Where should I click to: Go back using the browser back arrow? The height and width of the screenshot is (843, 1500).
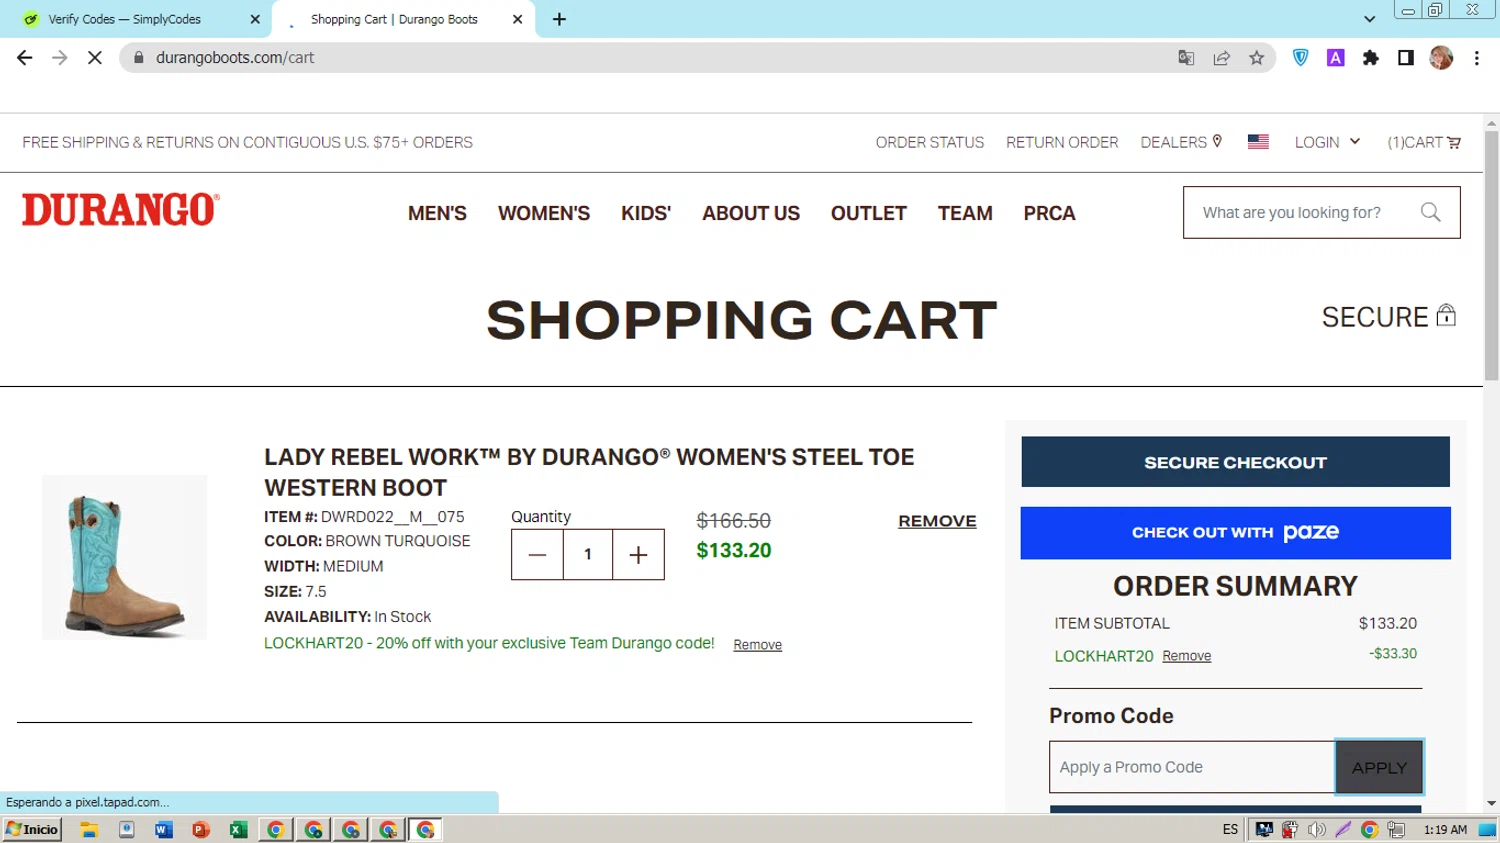pyautogui.click(x=25, y=58)
